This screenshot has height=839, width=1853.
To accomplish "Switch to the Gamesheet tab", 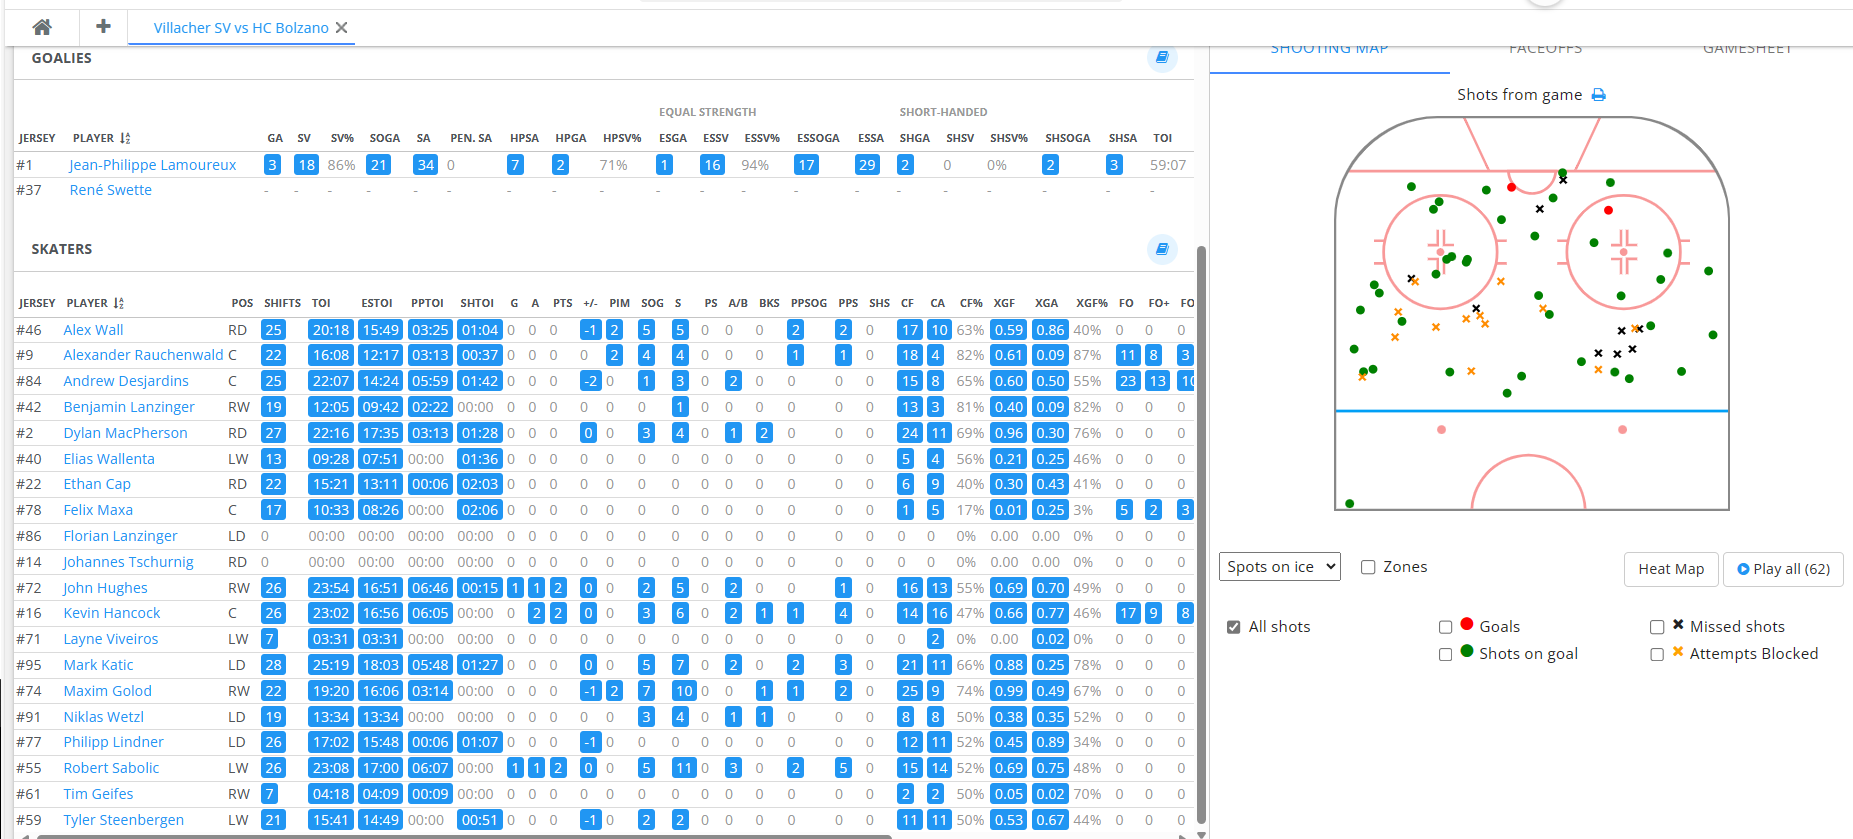I will [1747, 50].
